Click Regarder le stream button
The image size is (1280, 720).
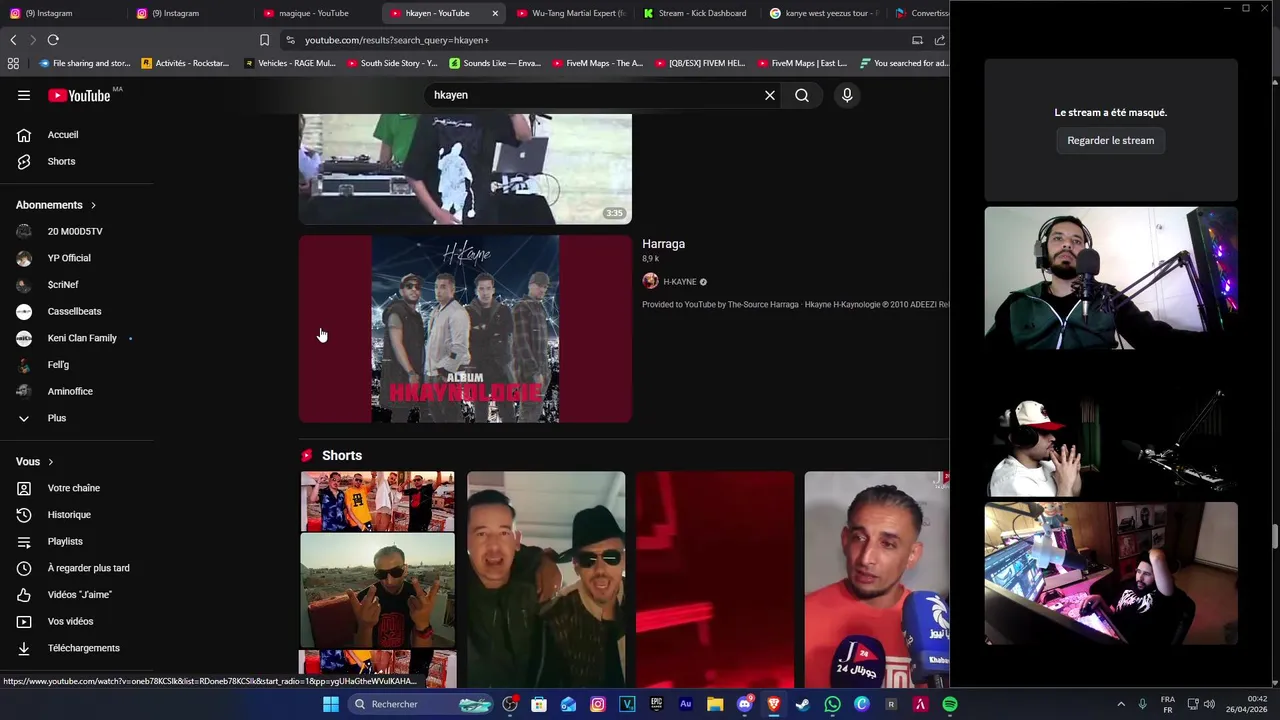(x=1110, y=140)
